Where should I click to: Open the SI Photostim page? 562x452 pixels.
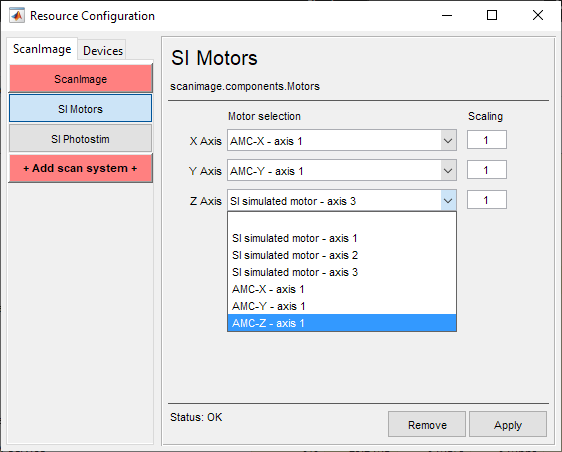point(81,139)
